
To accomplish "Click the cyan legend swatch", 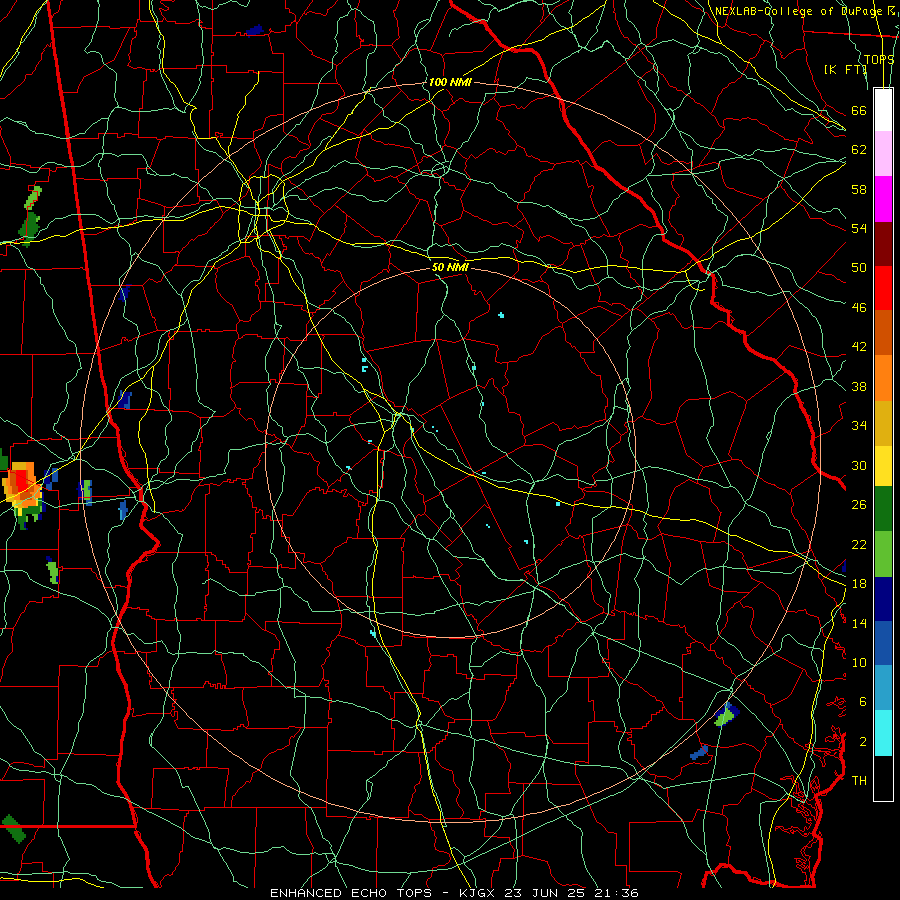I will 883,733.
